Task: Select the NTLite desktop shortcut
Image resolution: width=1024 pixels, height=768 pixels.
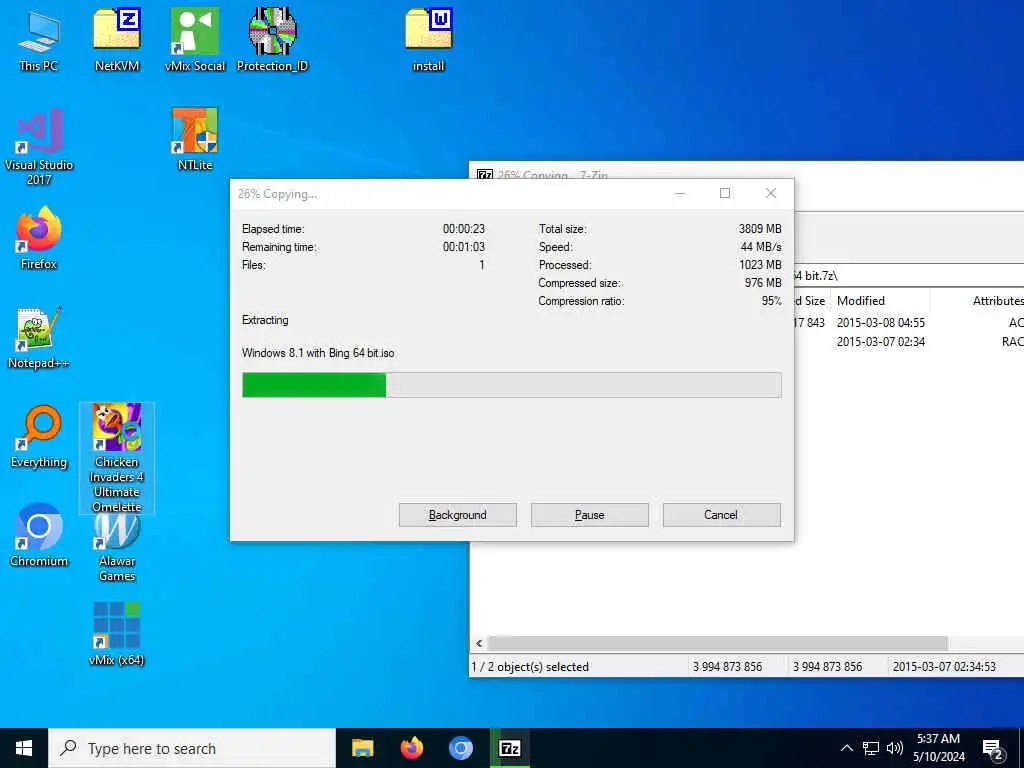Action: (x=195, y=140)
